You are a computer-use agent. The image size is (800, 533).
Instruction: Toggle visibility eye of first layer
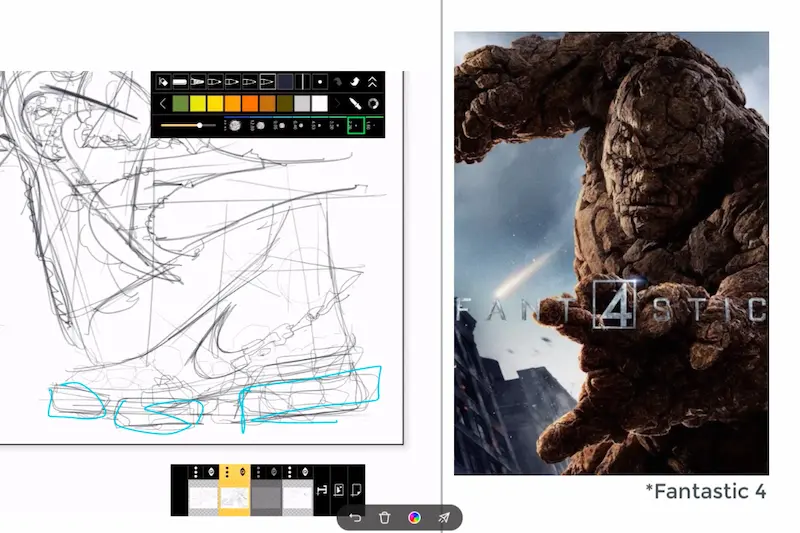[211, 472]
